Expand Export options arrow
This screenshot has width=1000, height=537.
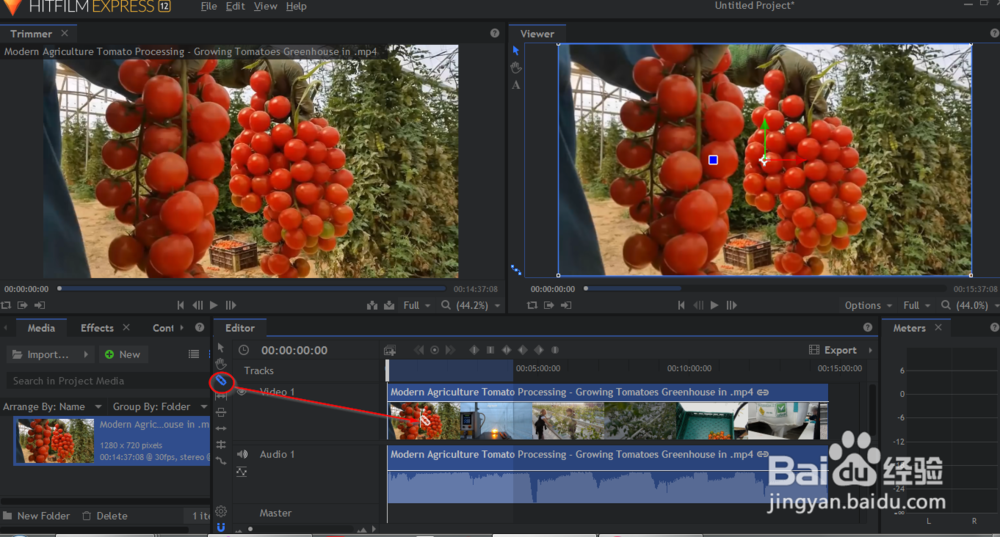tap(870, 350)
